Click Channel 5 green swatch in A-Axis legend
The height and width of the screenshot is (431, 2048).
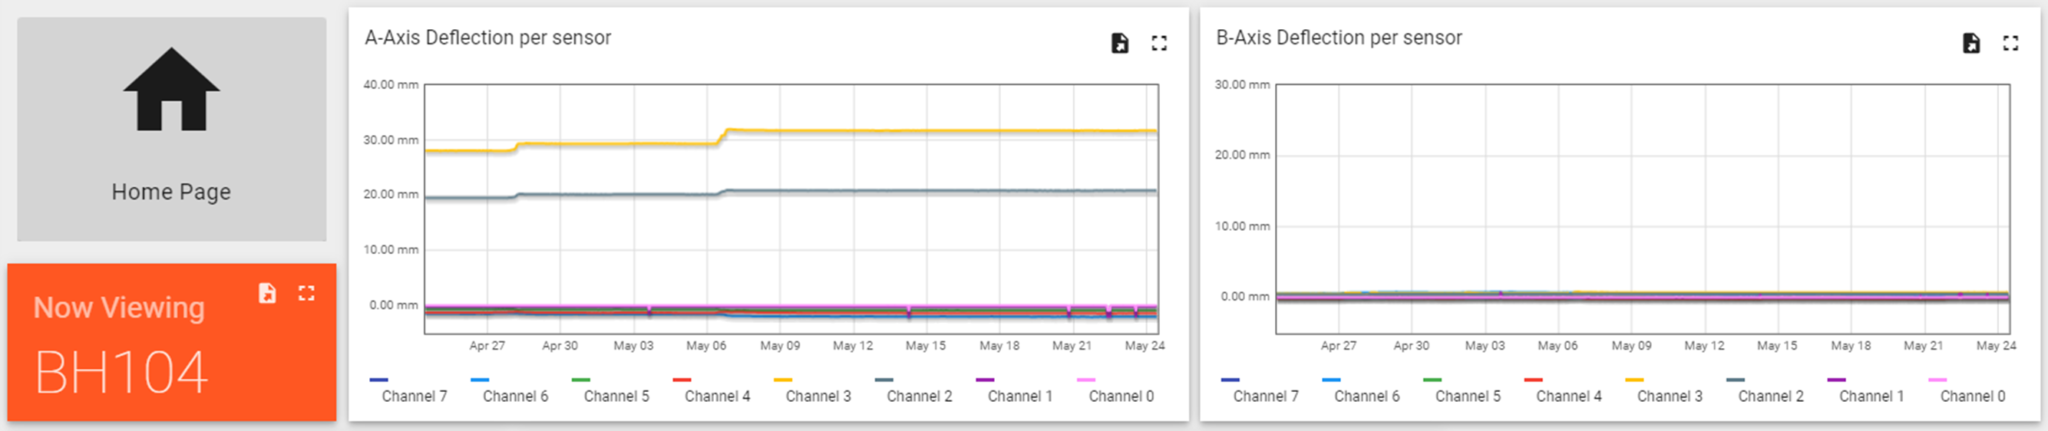point(581,380)
